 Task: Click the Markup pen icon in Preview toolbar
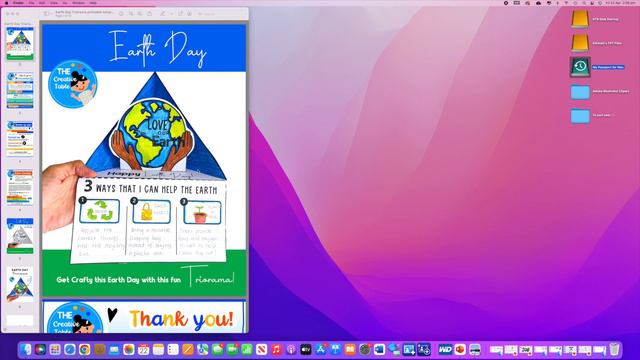163,13
